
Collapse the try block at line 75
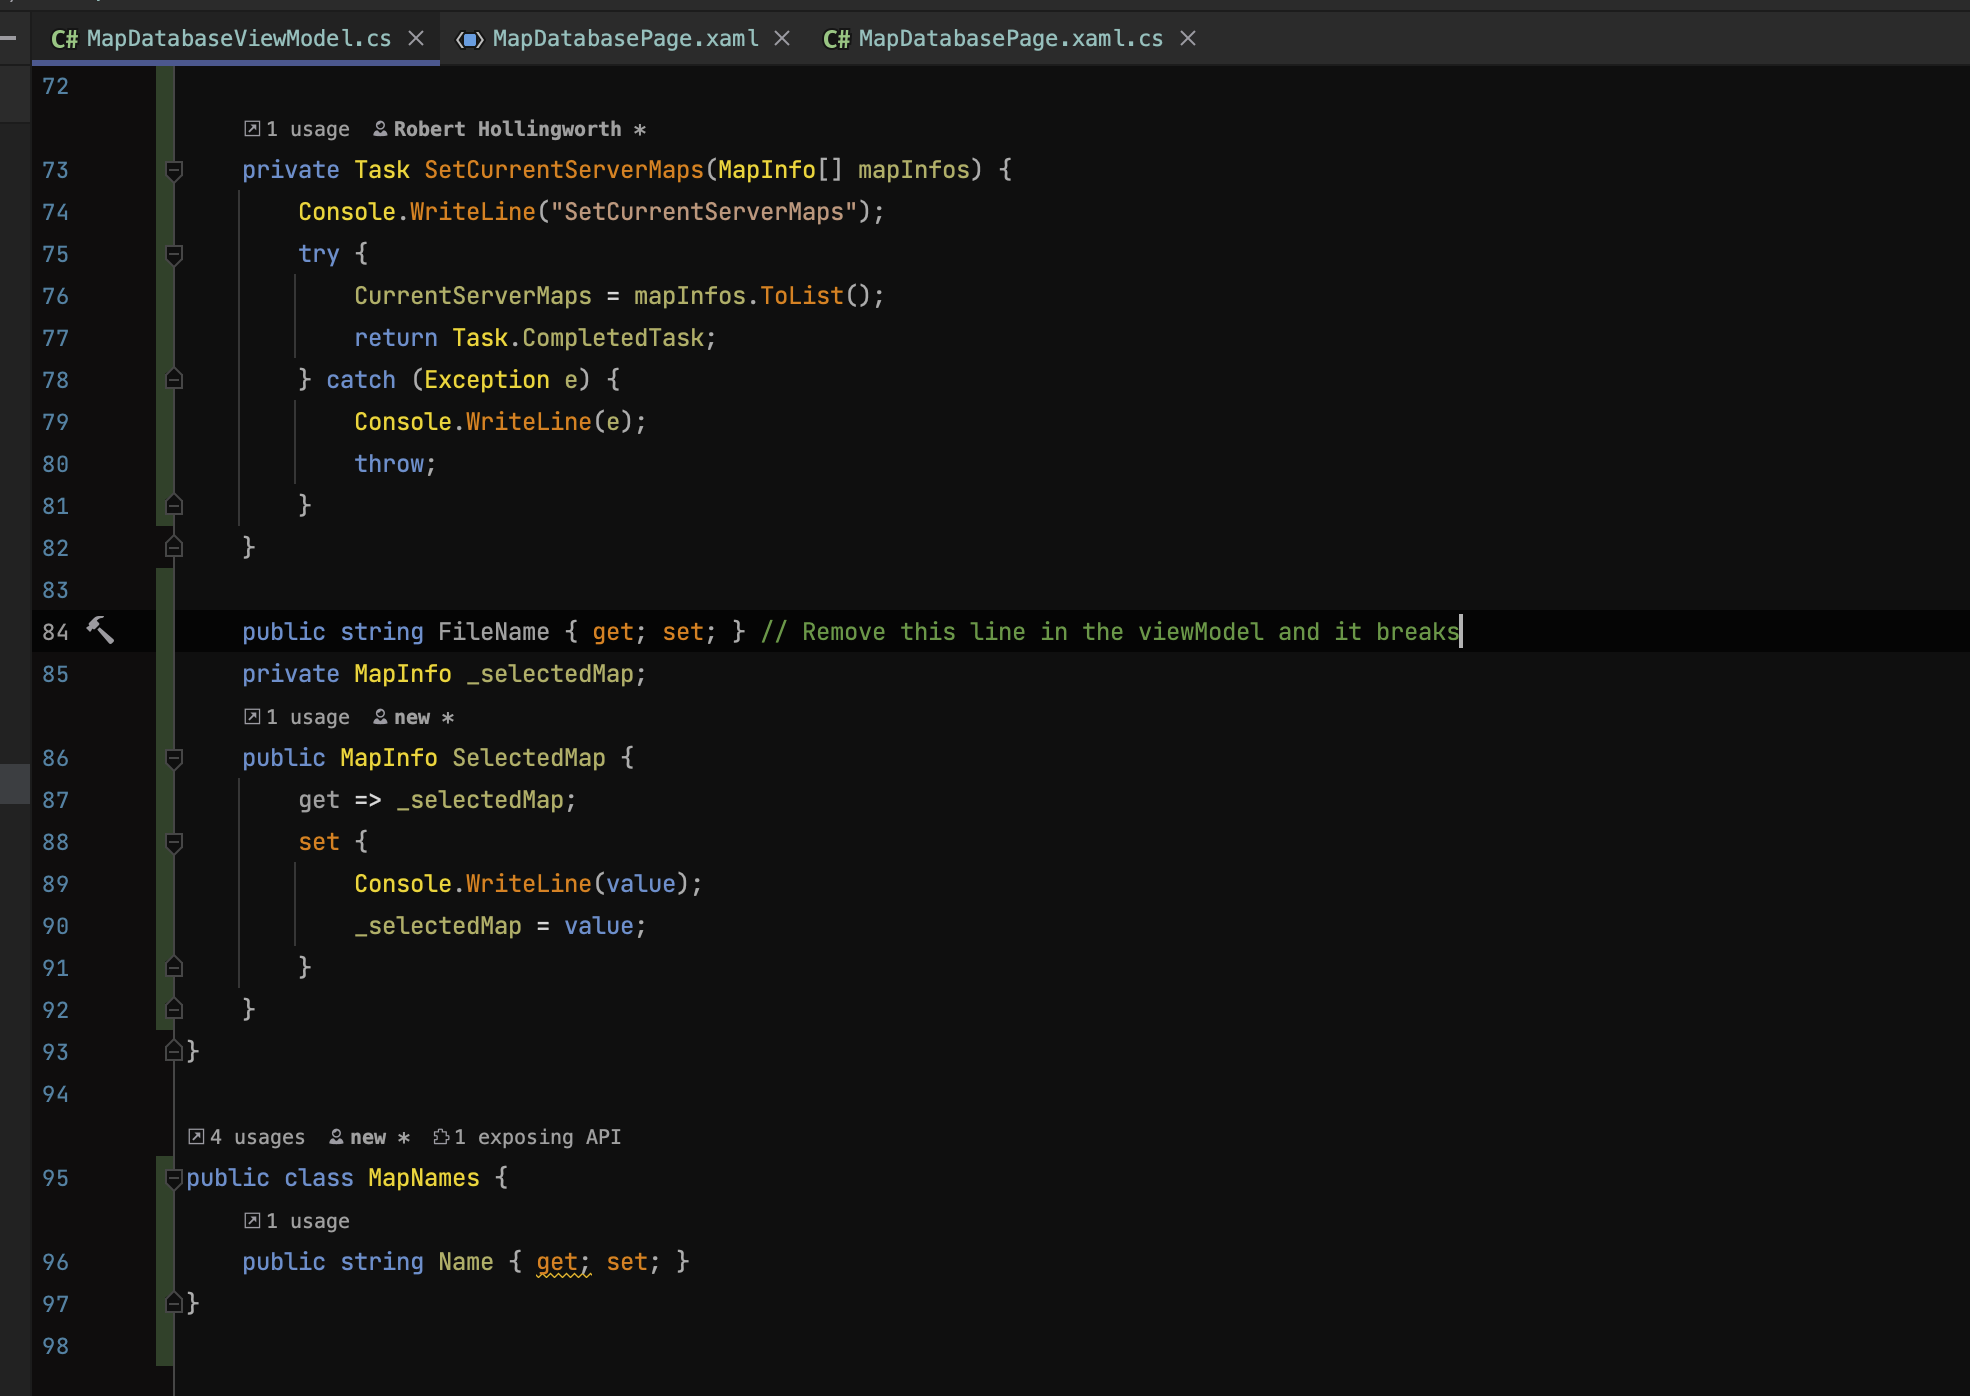point(174,254)
